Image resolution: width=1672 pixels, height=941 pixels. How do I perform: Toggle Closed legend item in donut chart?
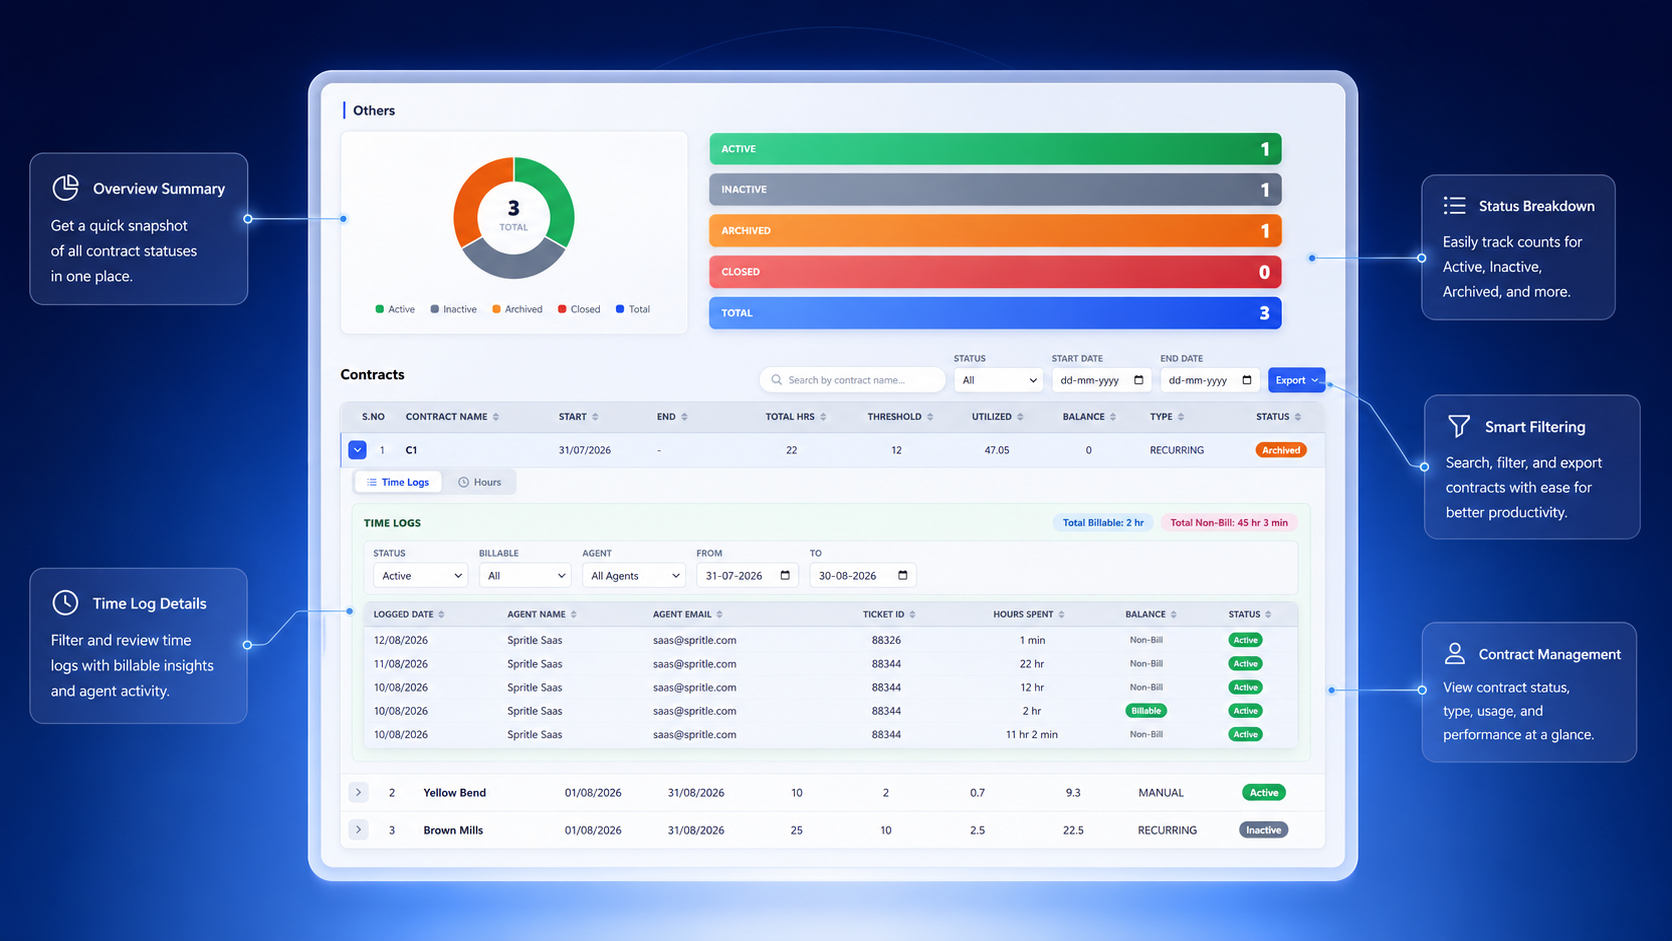(x=579, y=309)
